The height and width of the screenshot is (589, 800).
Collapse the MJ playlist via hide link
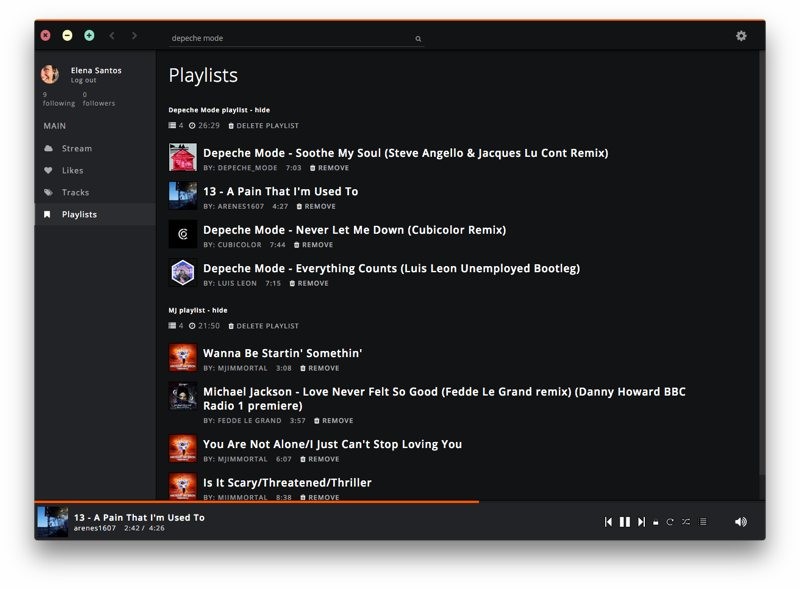click(x=219, y=310)
